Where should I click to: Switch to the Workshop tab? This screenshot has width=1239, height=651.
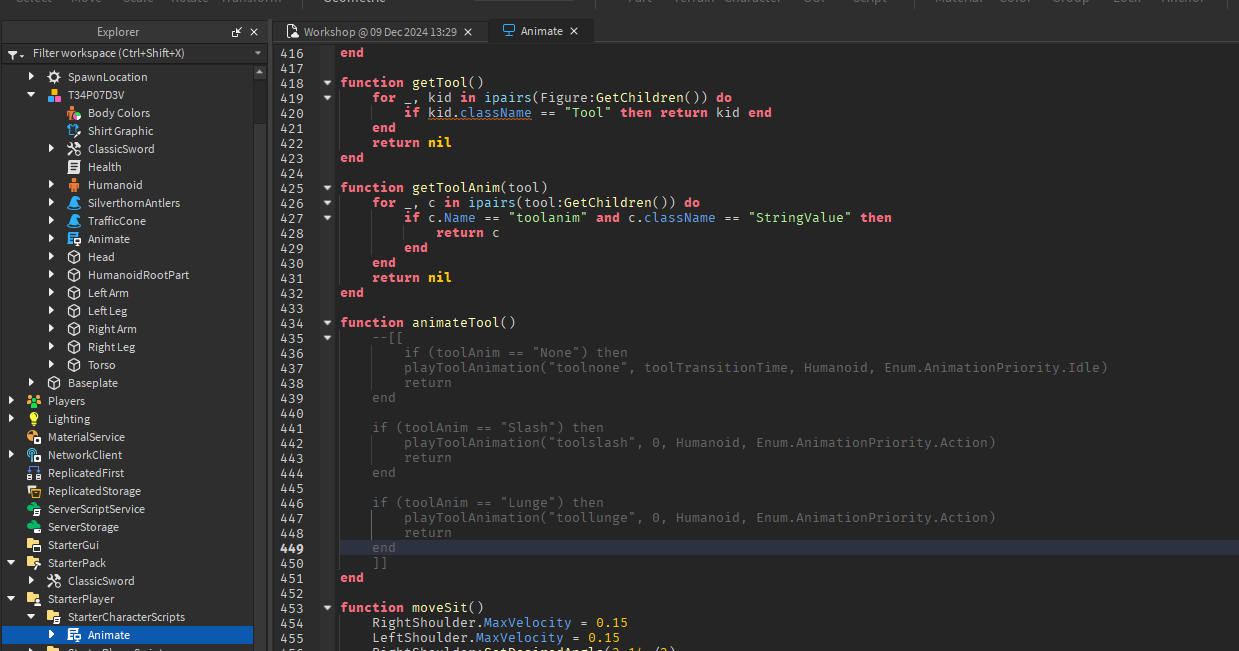tap(380, 31)
